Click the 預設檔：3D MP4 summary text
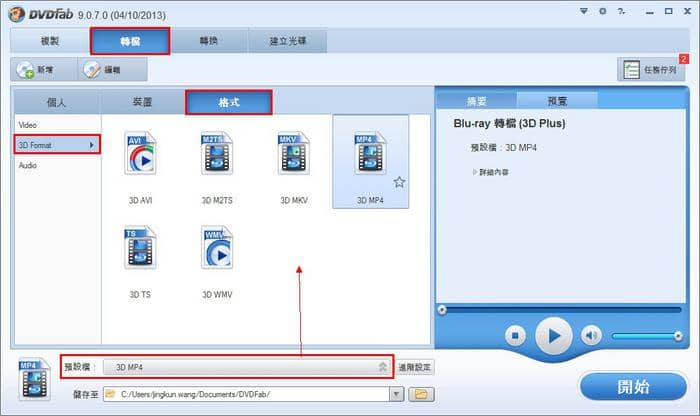Screen dimensions: 700x416 click(504, 148)
